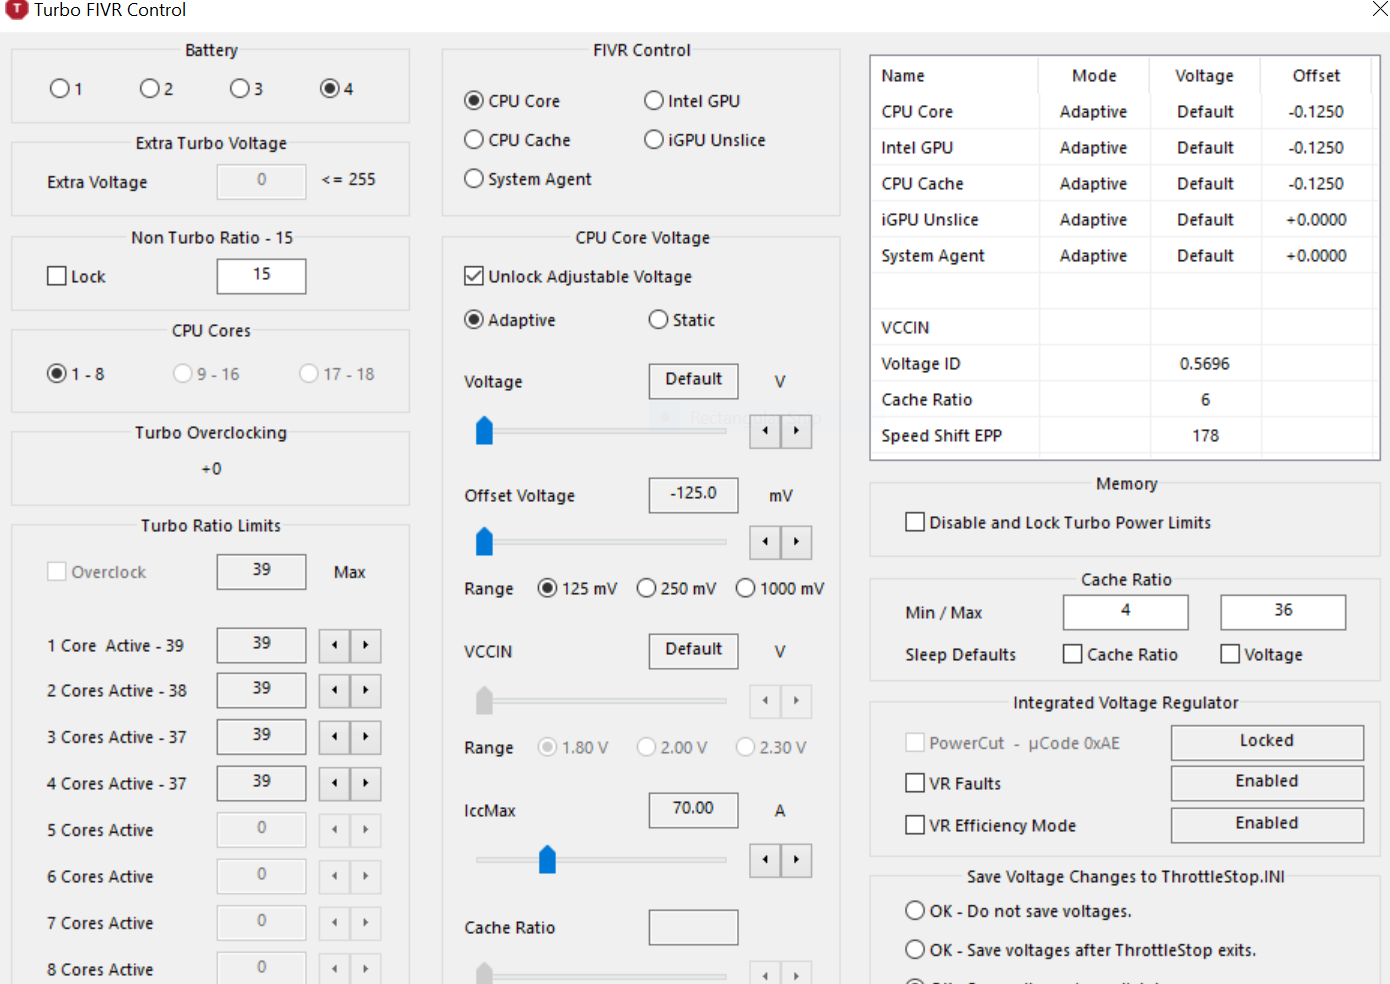
Task: Click the PowerCut Locked button
Action: tap(1267, 742)
